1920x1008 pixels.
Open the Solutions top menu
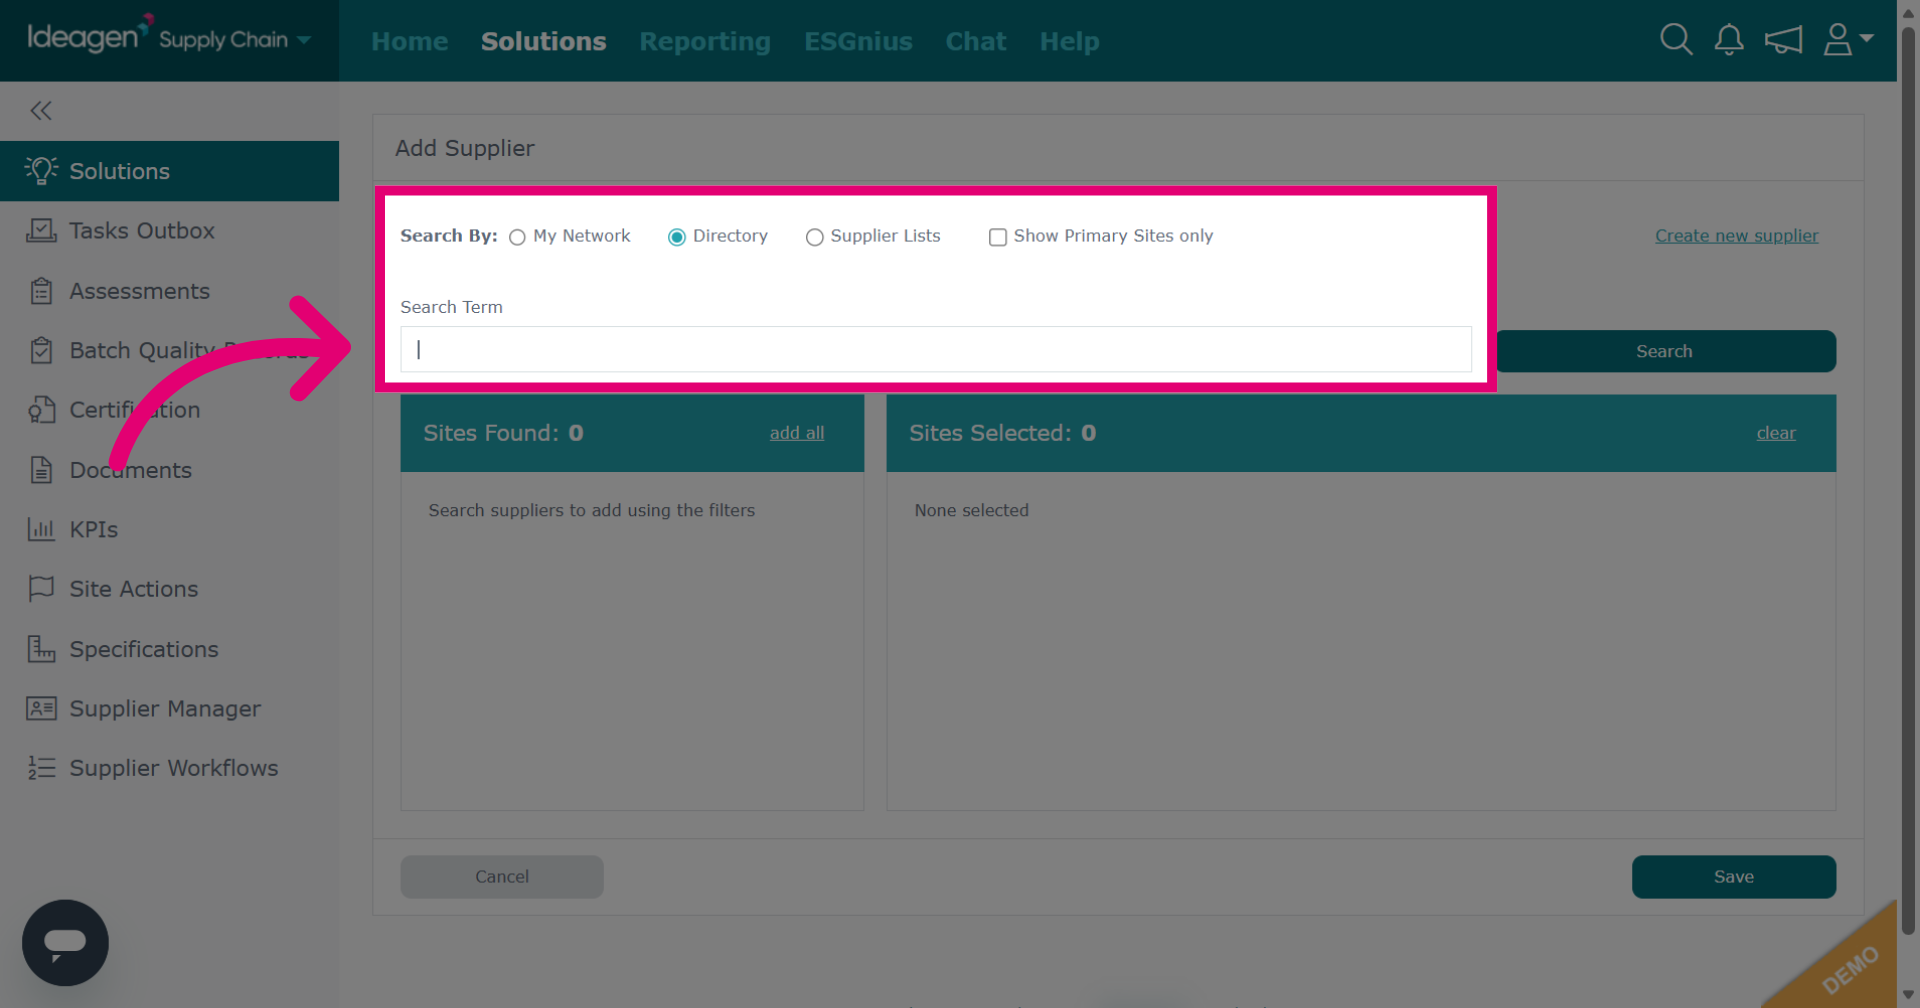(544, 41)
